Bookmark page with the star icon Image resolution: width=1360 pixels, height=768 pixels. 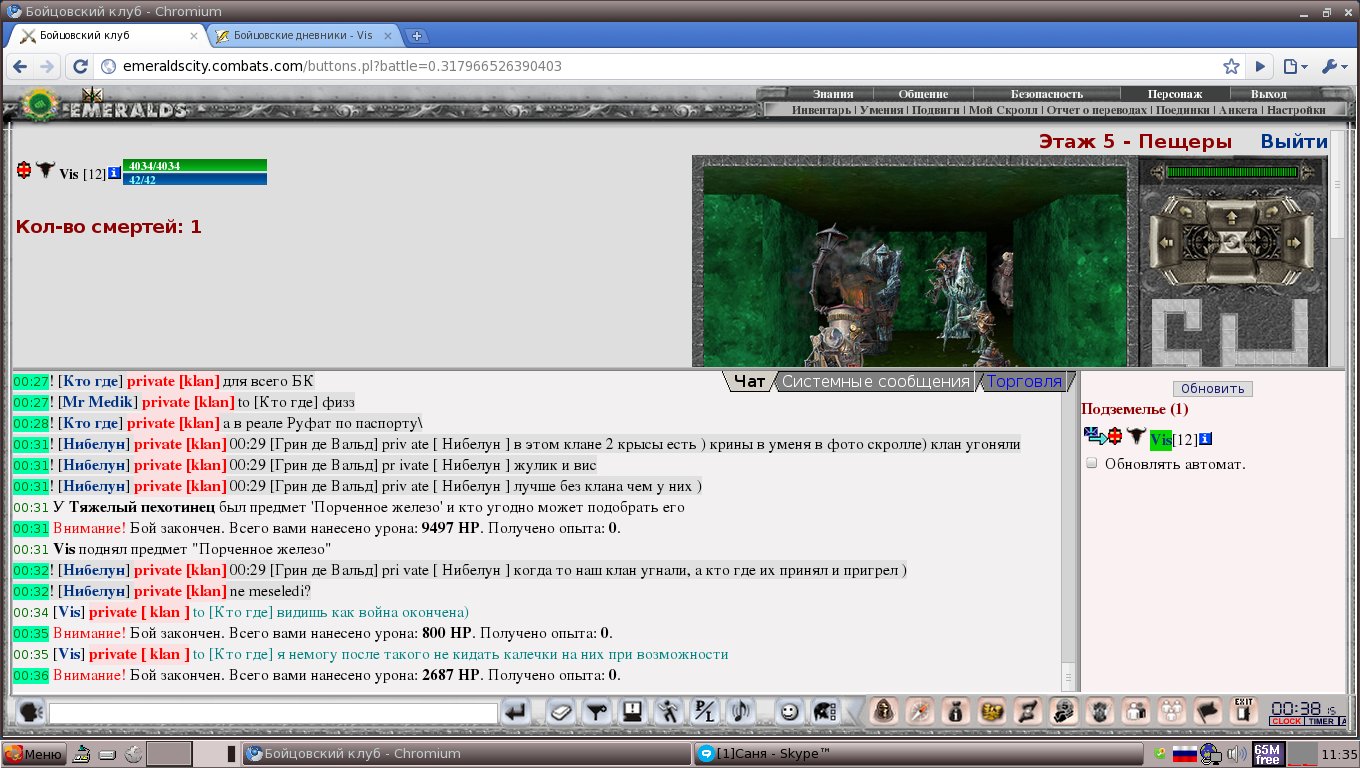click(1231, 67)
